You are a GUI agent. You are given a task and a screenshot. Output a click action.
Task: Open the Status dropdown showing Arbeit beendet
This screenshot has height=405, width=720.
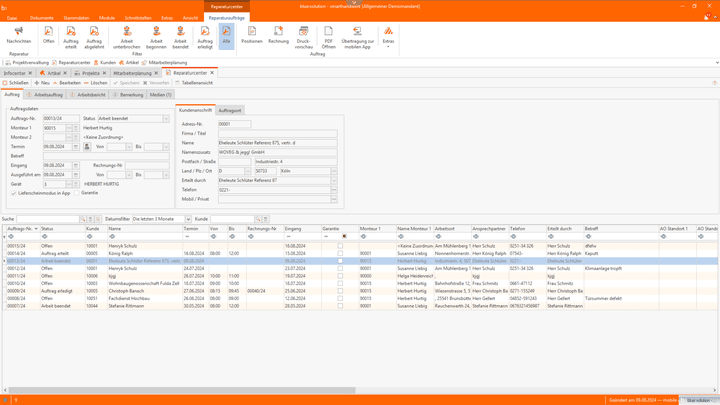[x=166, y=119]
